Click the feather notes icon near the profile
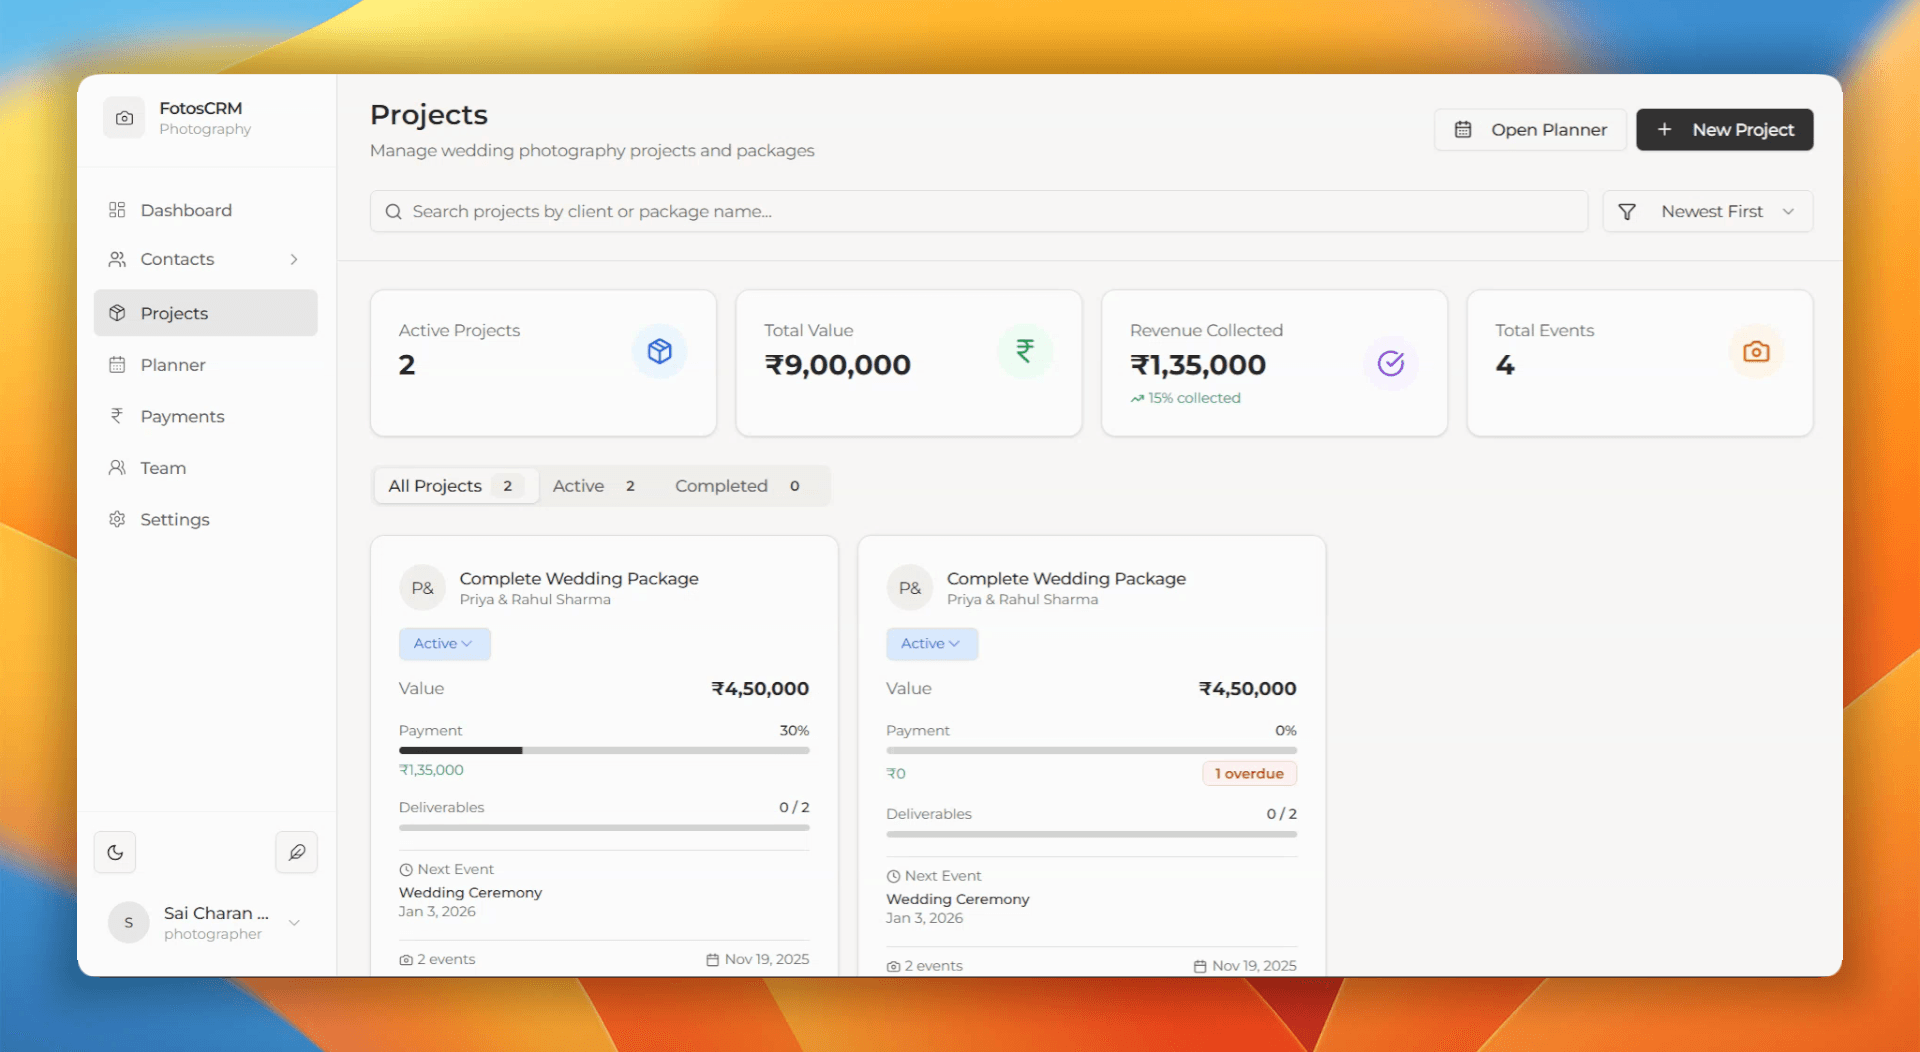Viewport: 1920px width, 1052px height. click(x=296, y=852)
